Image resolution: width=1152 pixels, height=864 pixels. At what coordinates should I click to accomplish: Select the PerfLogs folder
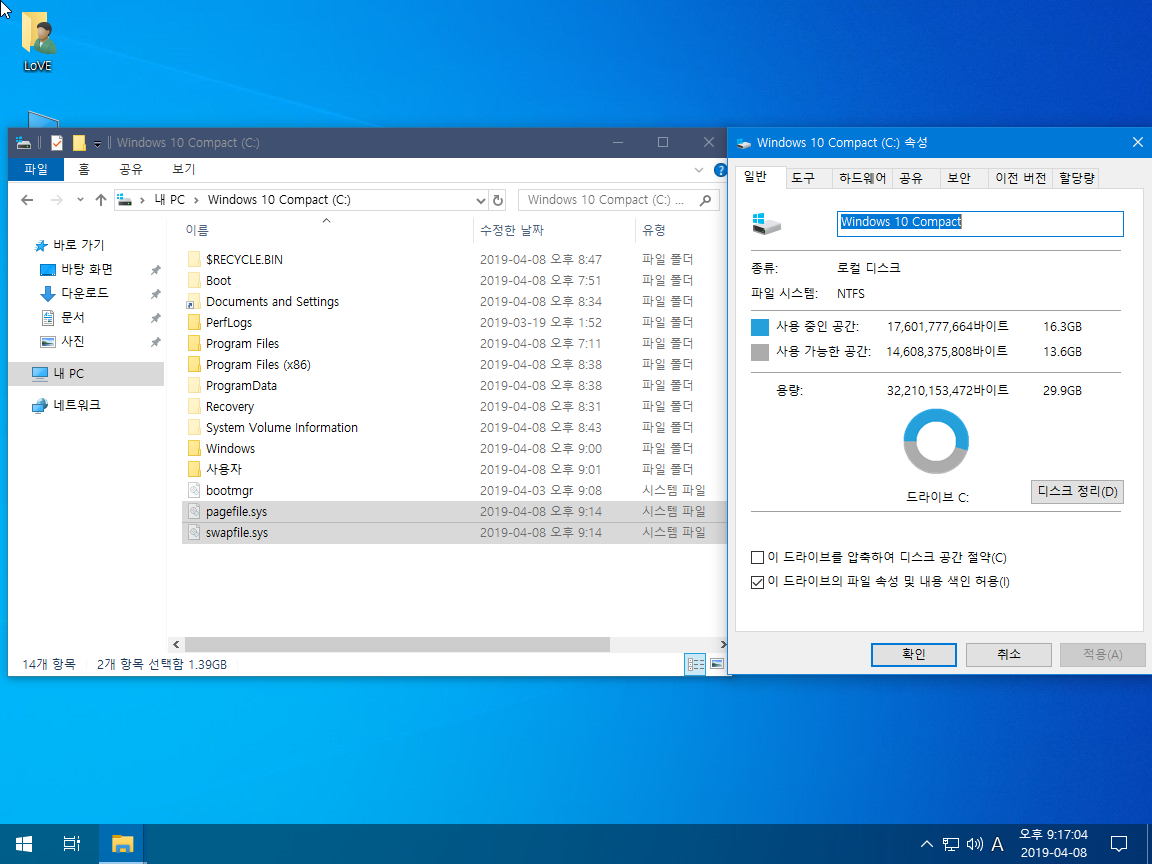click(x=228, y=323)
